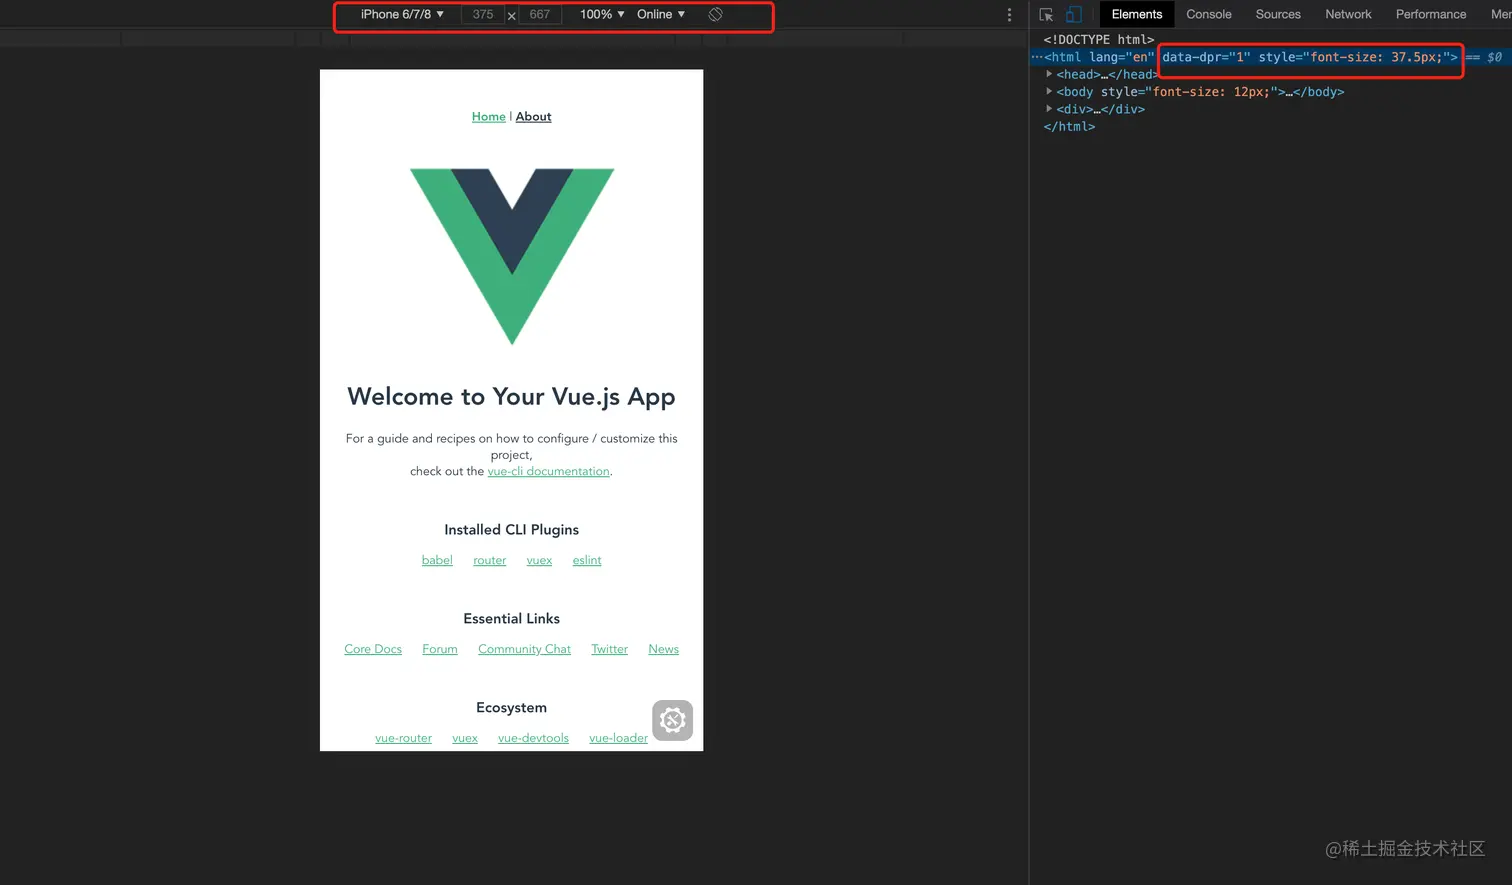Open the device toolbar more options menu
This screenshot has height=885, width=1512.
tap(1009, 15)
